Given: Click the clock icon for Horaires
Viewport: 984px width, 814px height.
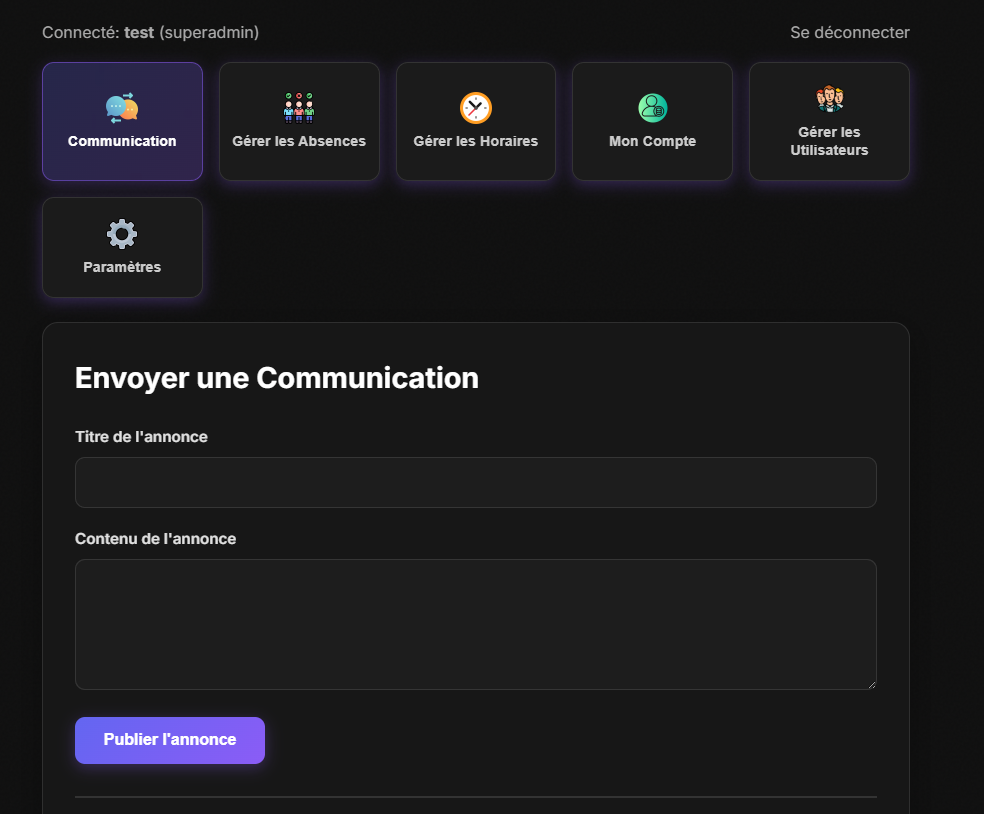Looking at the screenshot, I should [x=476, y=107].
